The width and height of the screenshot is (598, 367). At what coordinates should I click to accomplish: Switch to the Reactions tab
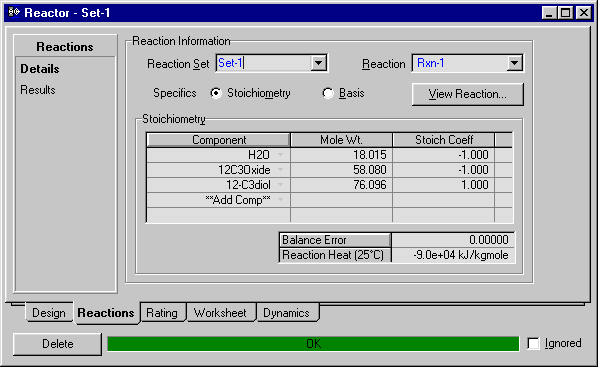tap(106, 313)
